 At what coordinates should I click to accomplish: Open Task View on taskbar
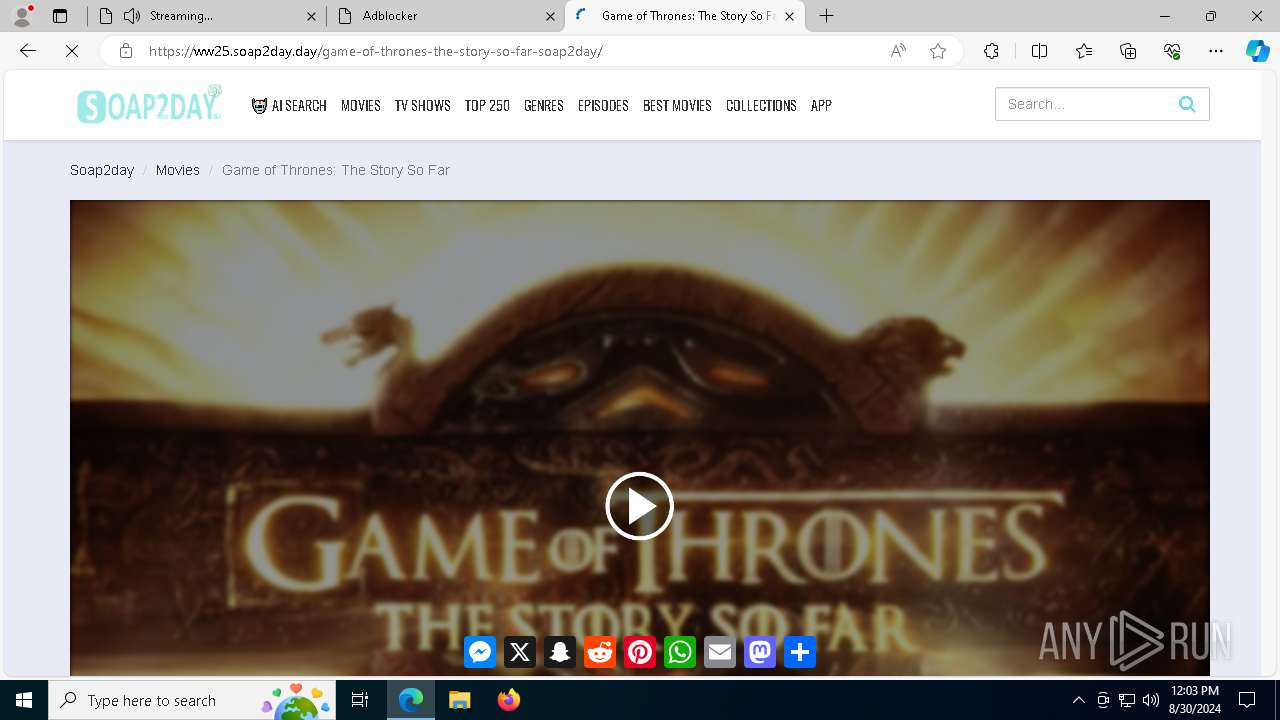tap(360, 700)
